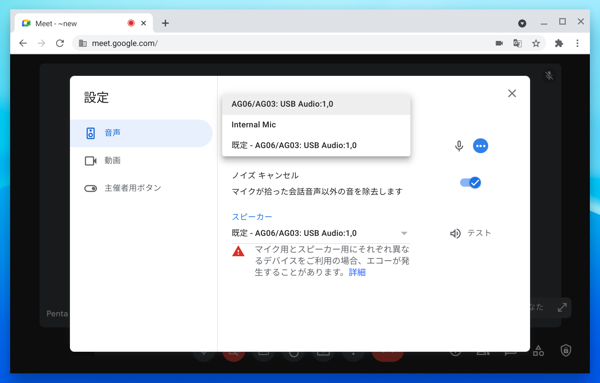Click the toggle icon in 主催者用ボタン tab
Image resolution: width=600 pixels, height=383 pixels.
pyautogui.click(x=91, y=189)
